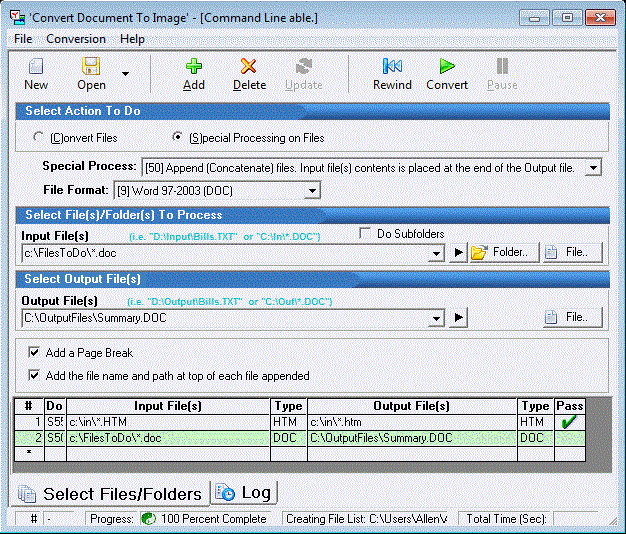Click the Input File(s) column header
Image resolution: width=626 pixels, height=534 pixels.
pos(168,406)
